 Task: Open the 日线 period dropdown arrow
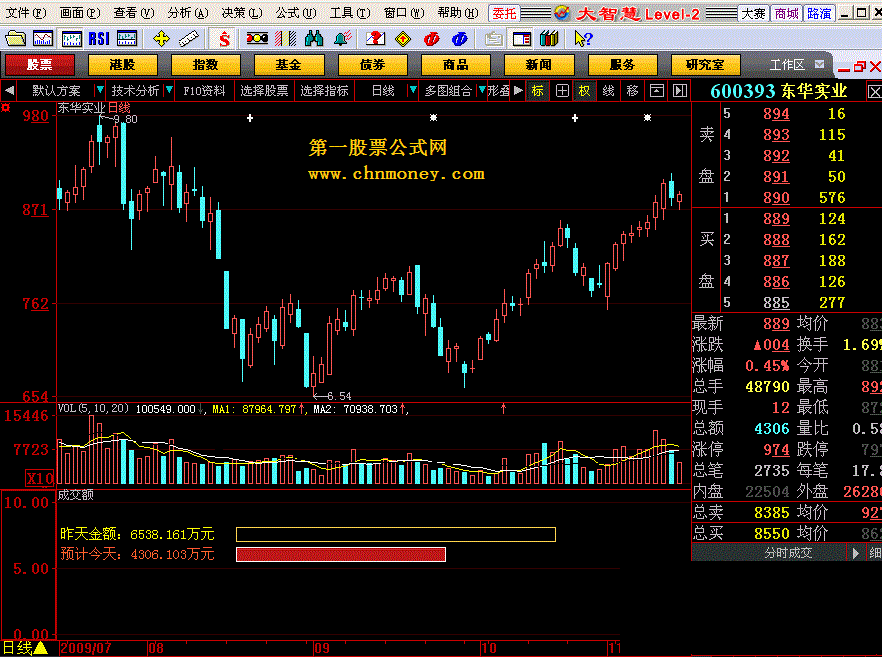point(413,90)
